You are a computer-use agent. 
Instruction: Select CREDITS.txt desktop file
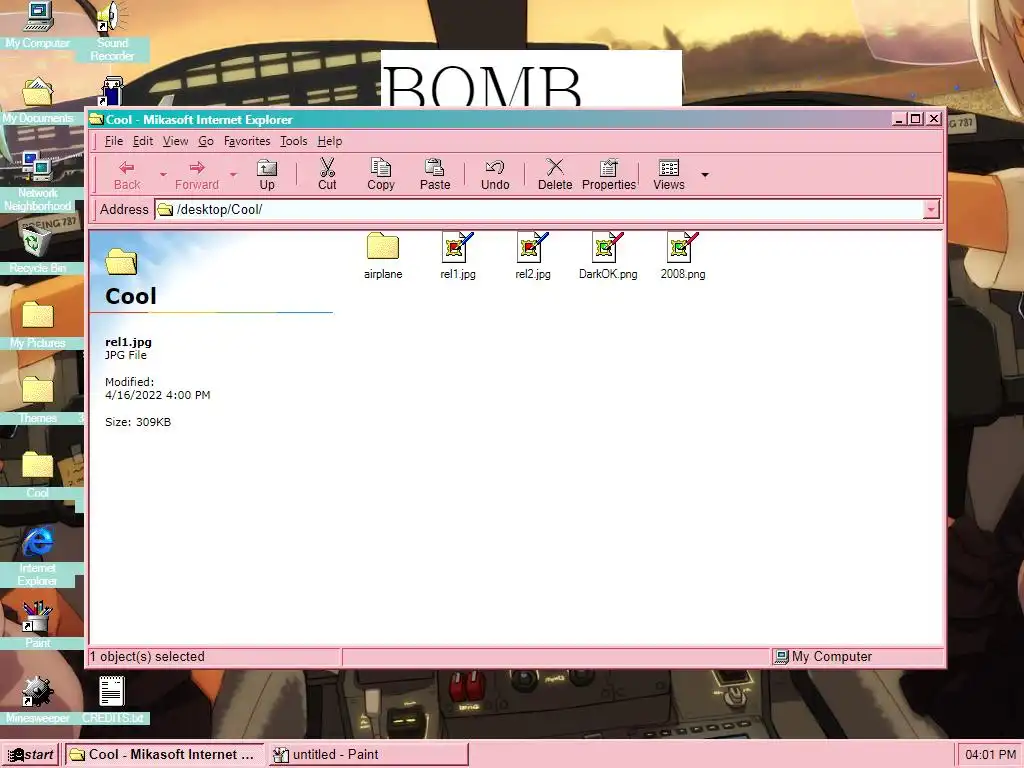click(x=112, y=699)
